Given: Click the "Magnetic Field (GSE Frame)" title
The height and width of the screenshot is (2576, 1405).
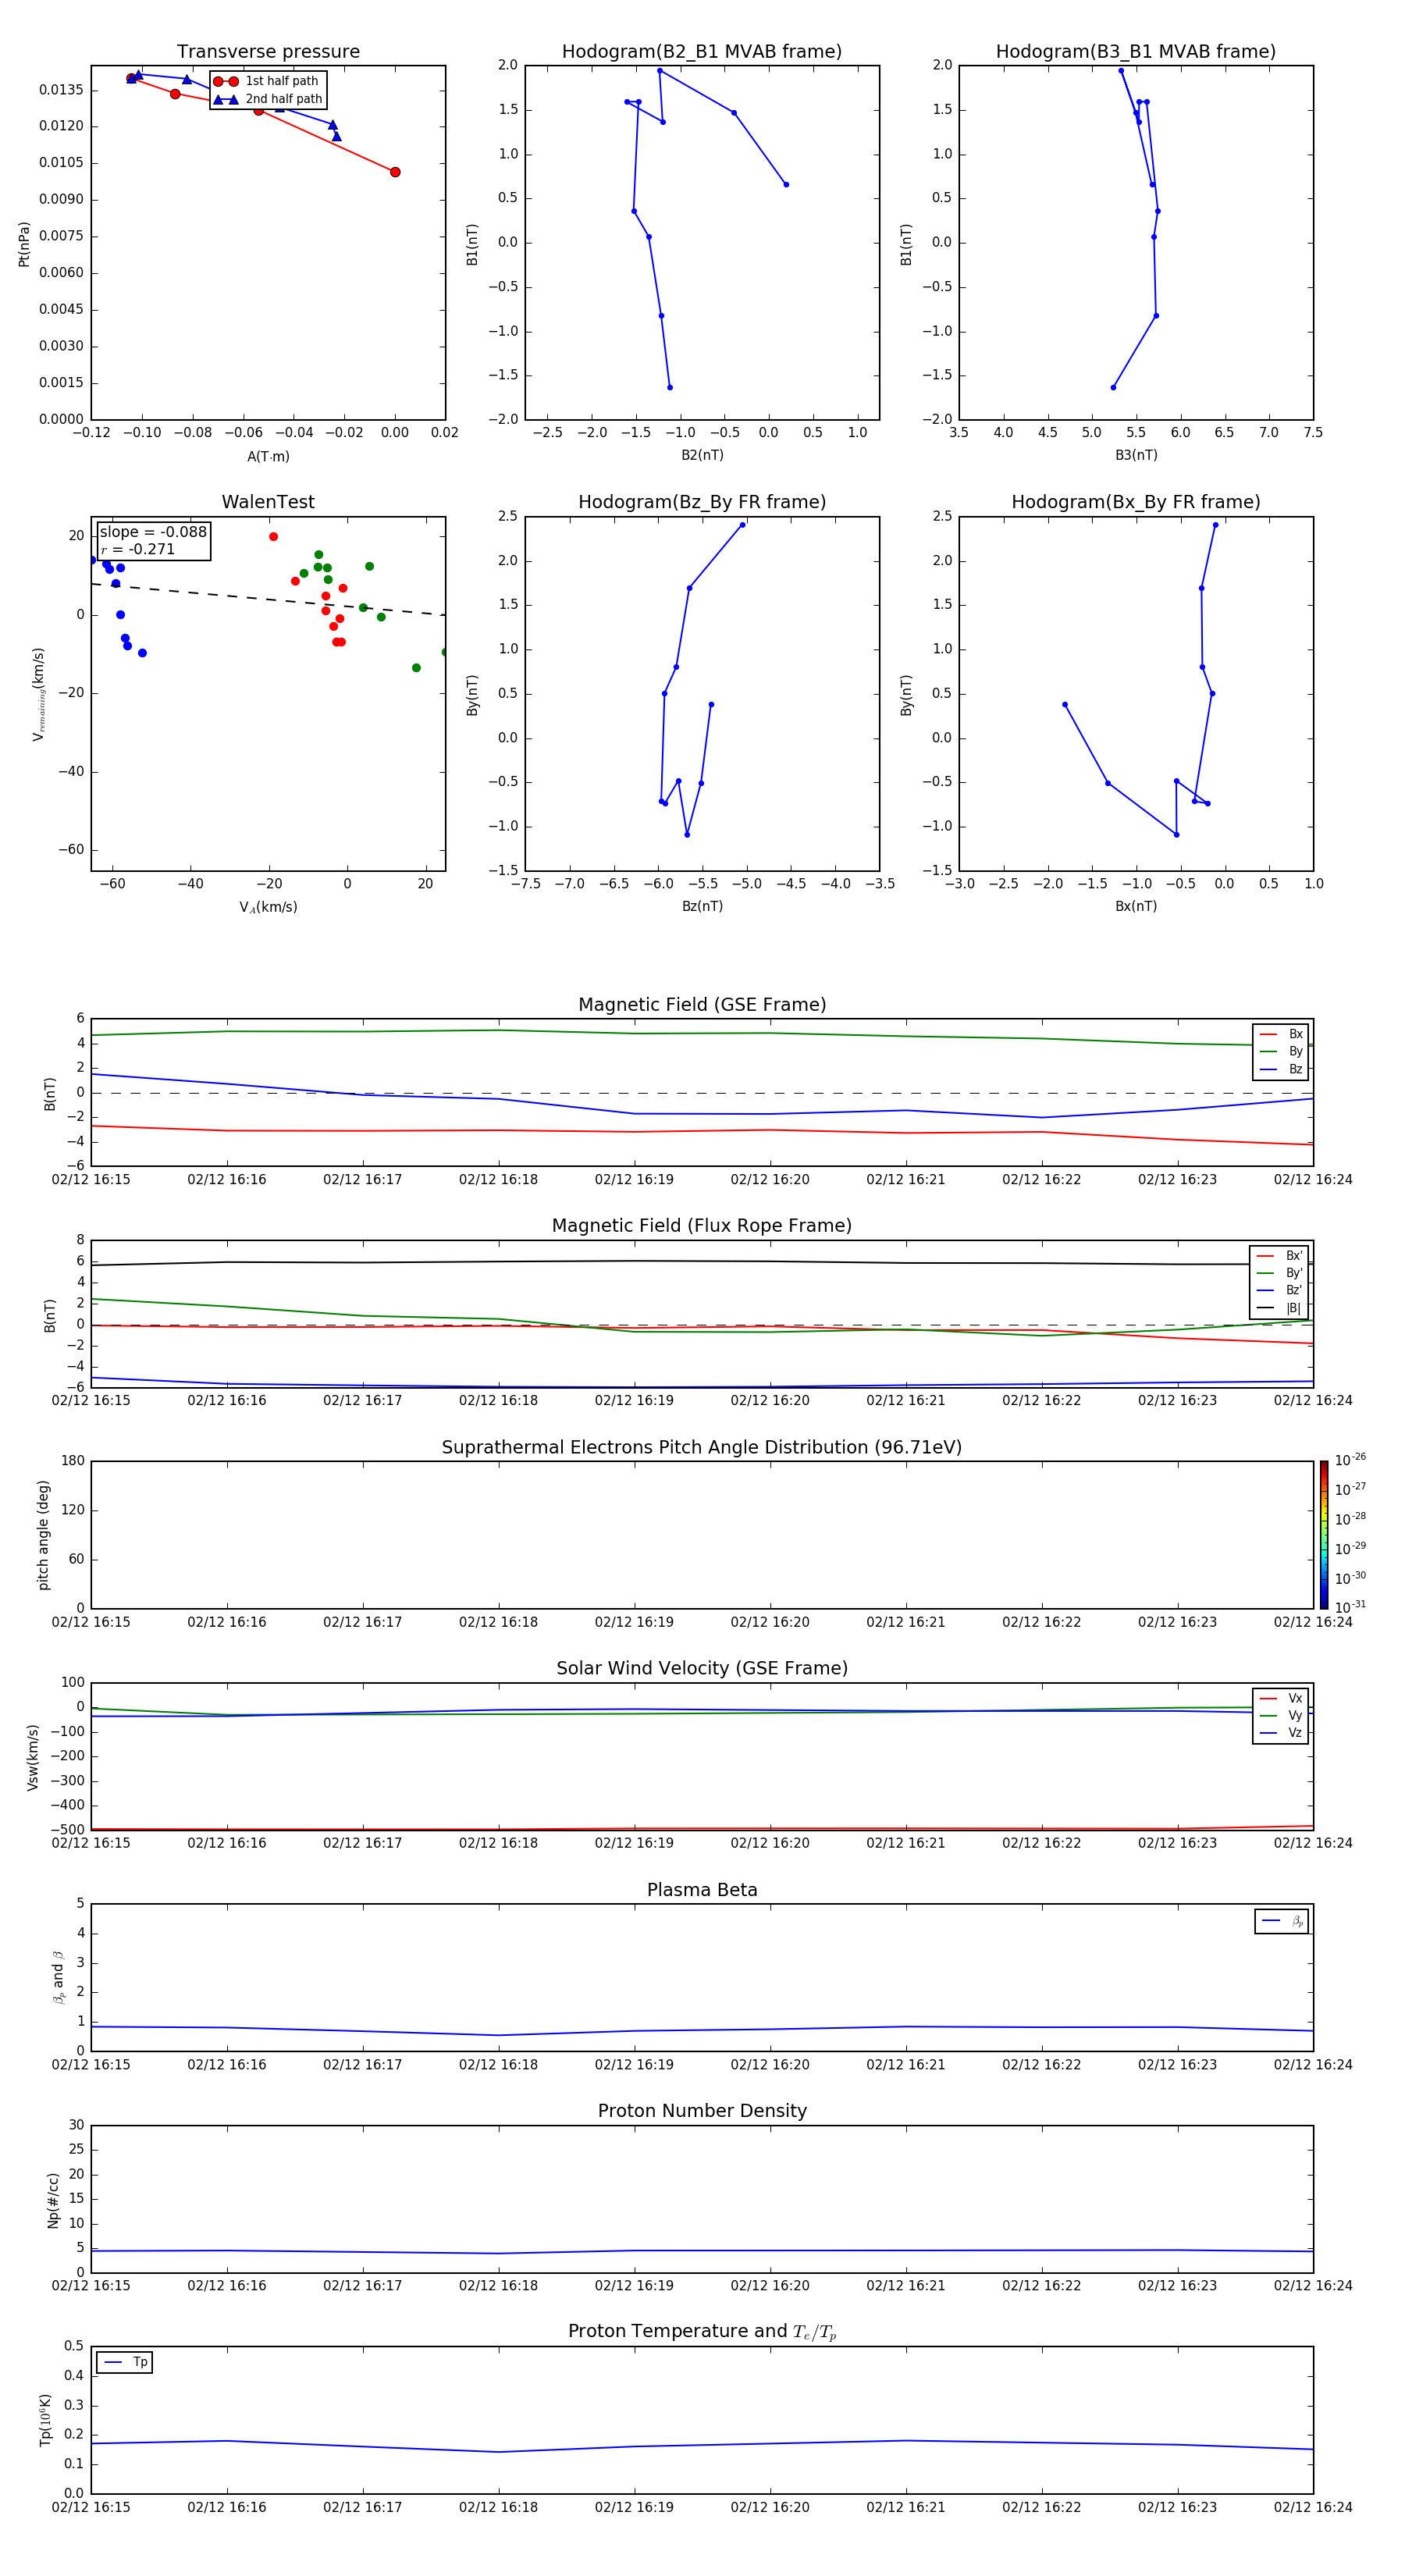Looking at the screenshot, I should [702, 1005].
